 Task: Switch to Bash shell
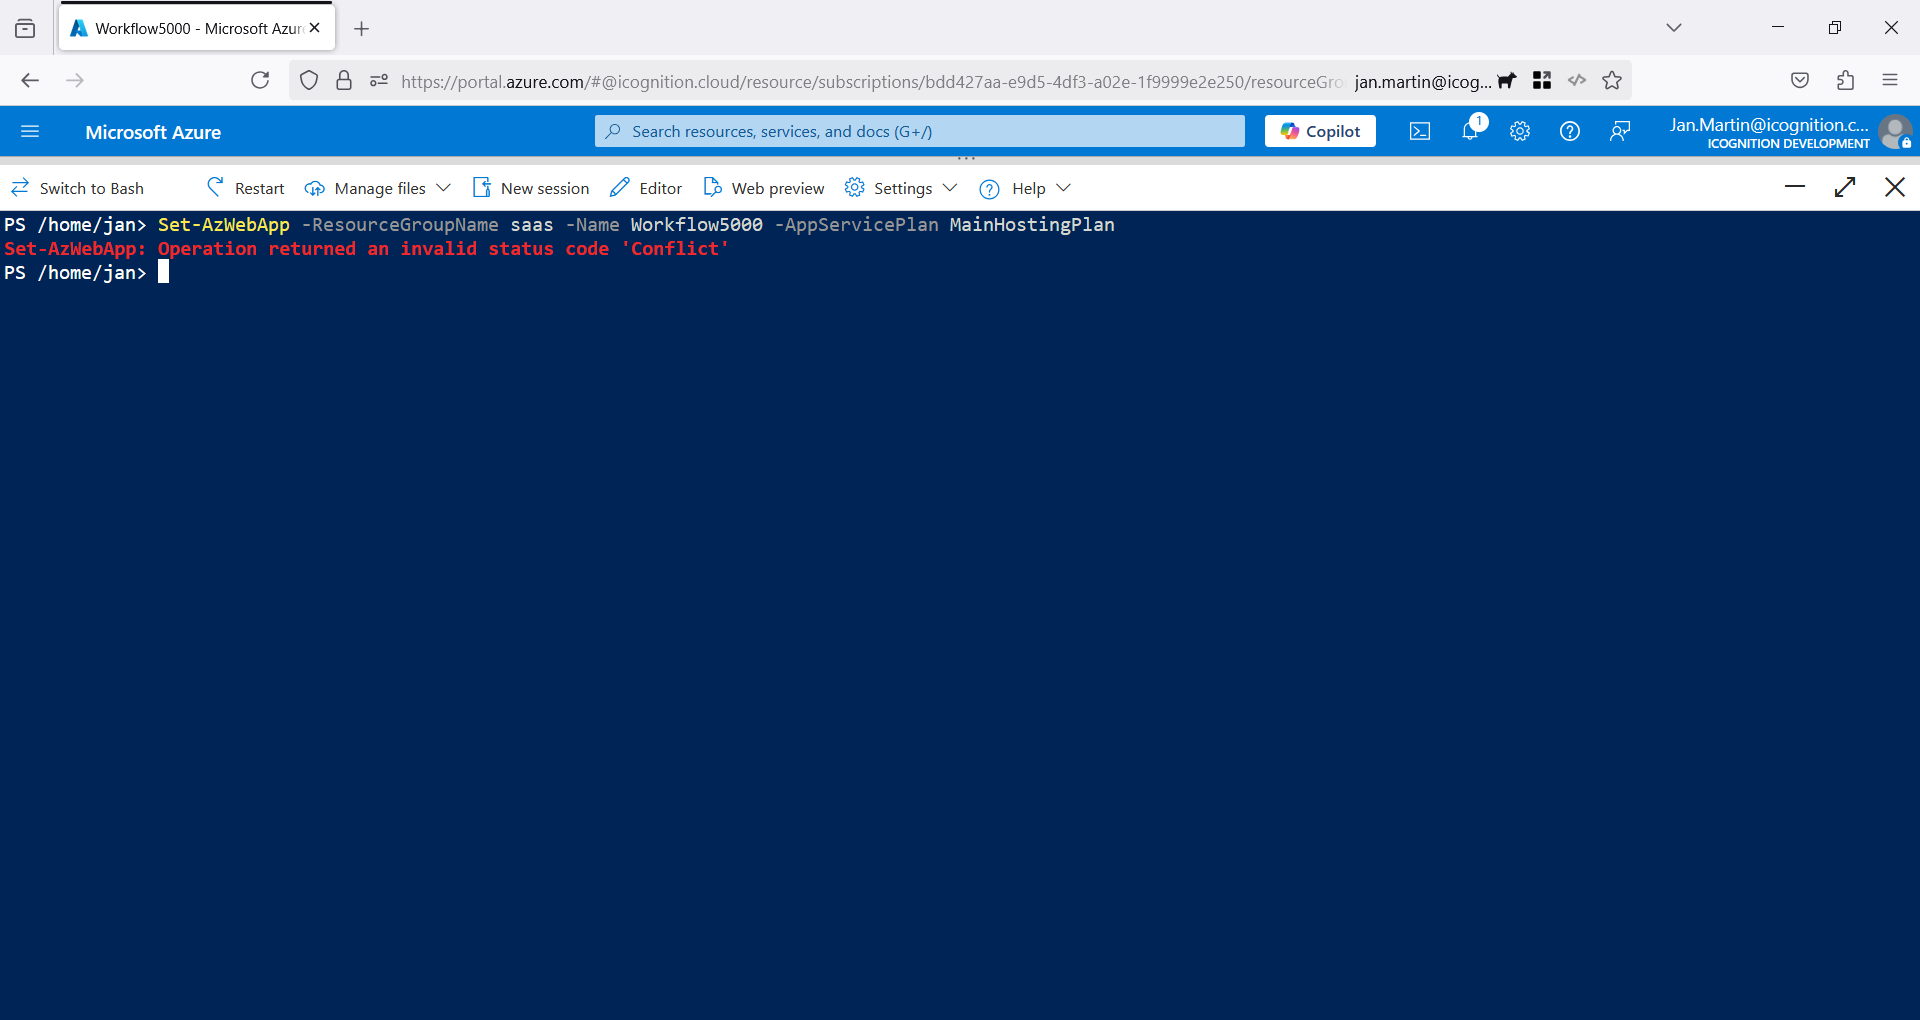tap(77, 188)
